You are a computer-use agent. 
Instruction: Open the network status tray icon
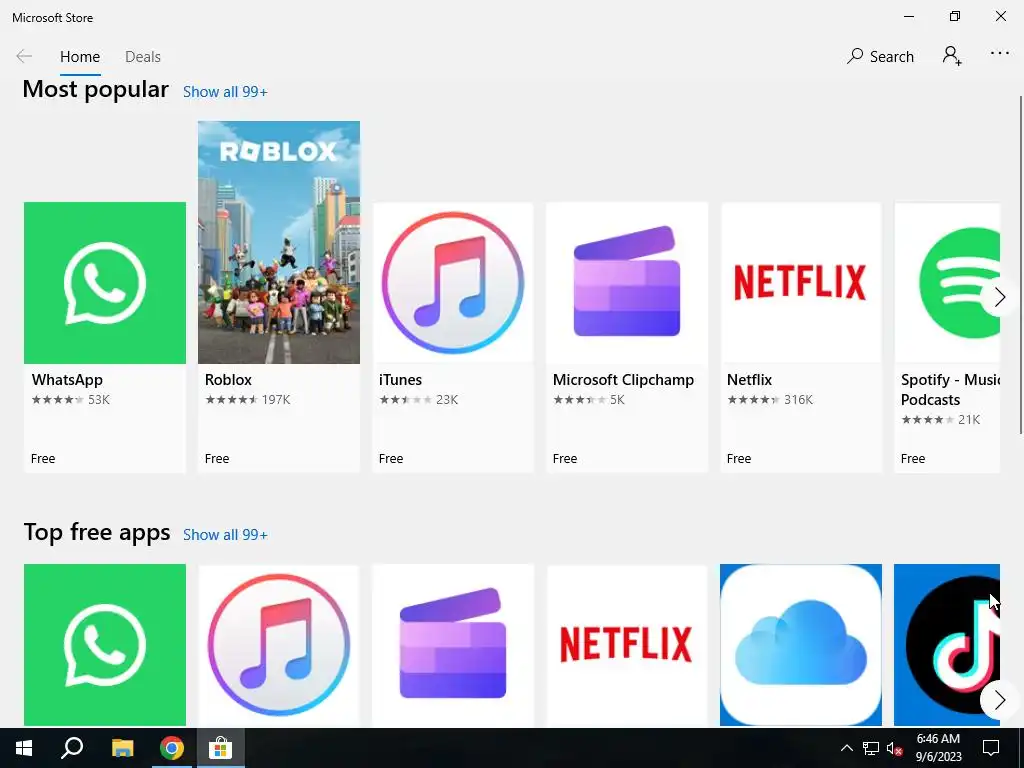click(x=871, y=748)
